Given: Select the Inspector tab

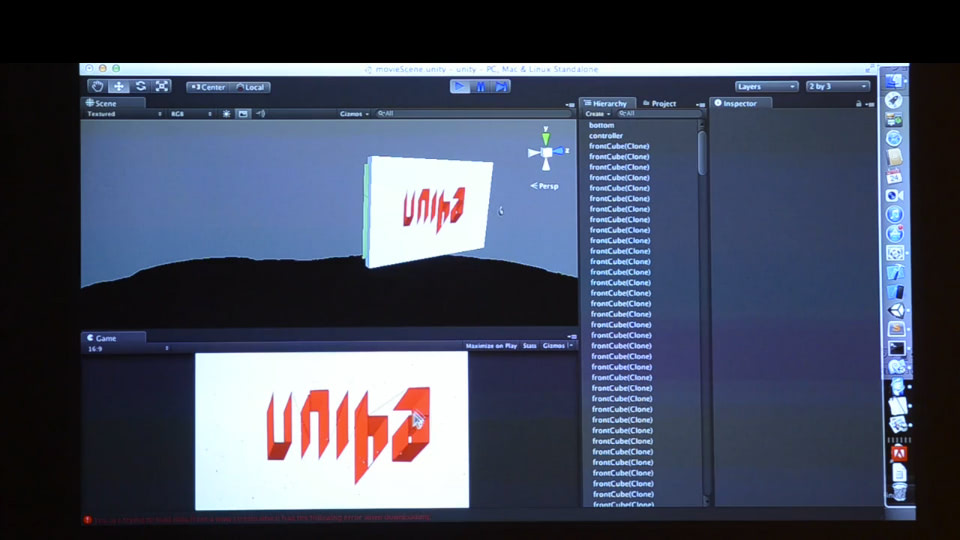Looking at the screenshot, I should (x=740, y=103).
